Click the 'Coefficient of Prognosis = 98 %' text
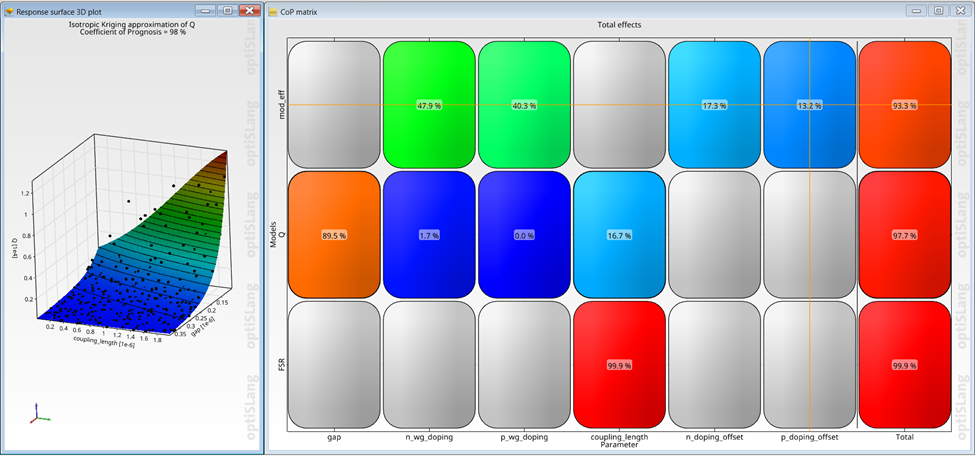 (132, 32)
